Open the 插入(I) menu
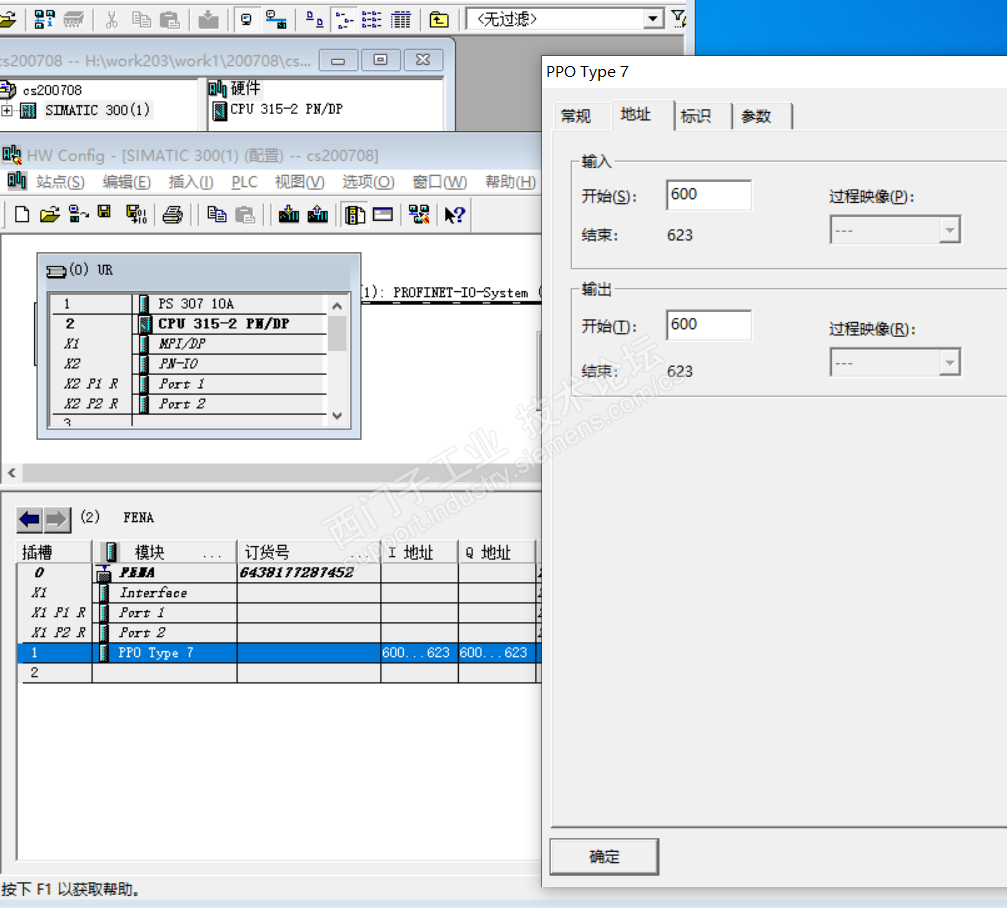The width and height of the screenshot is (1007, 908). point(191,182)
